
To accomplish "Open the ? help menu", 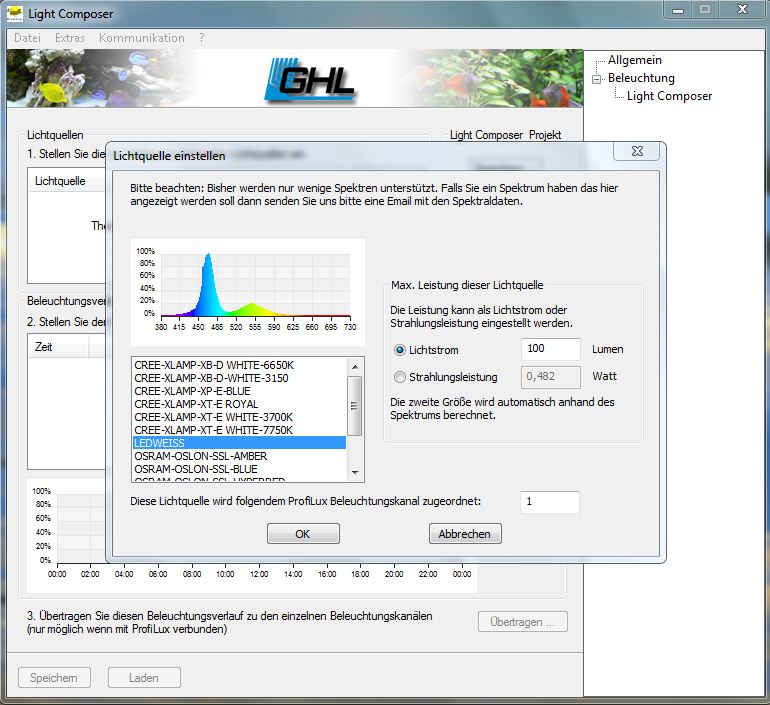I will click(x=202, y=38).
